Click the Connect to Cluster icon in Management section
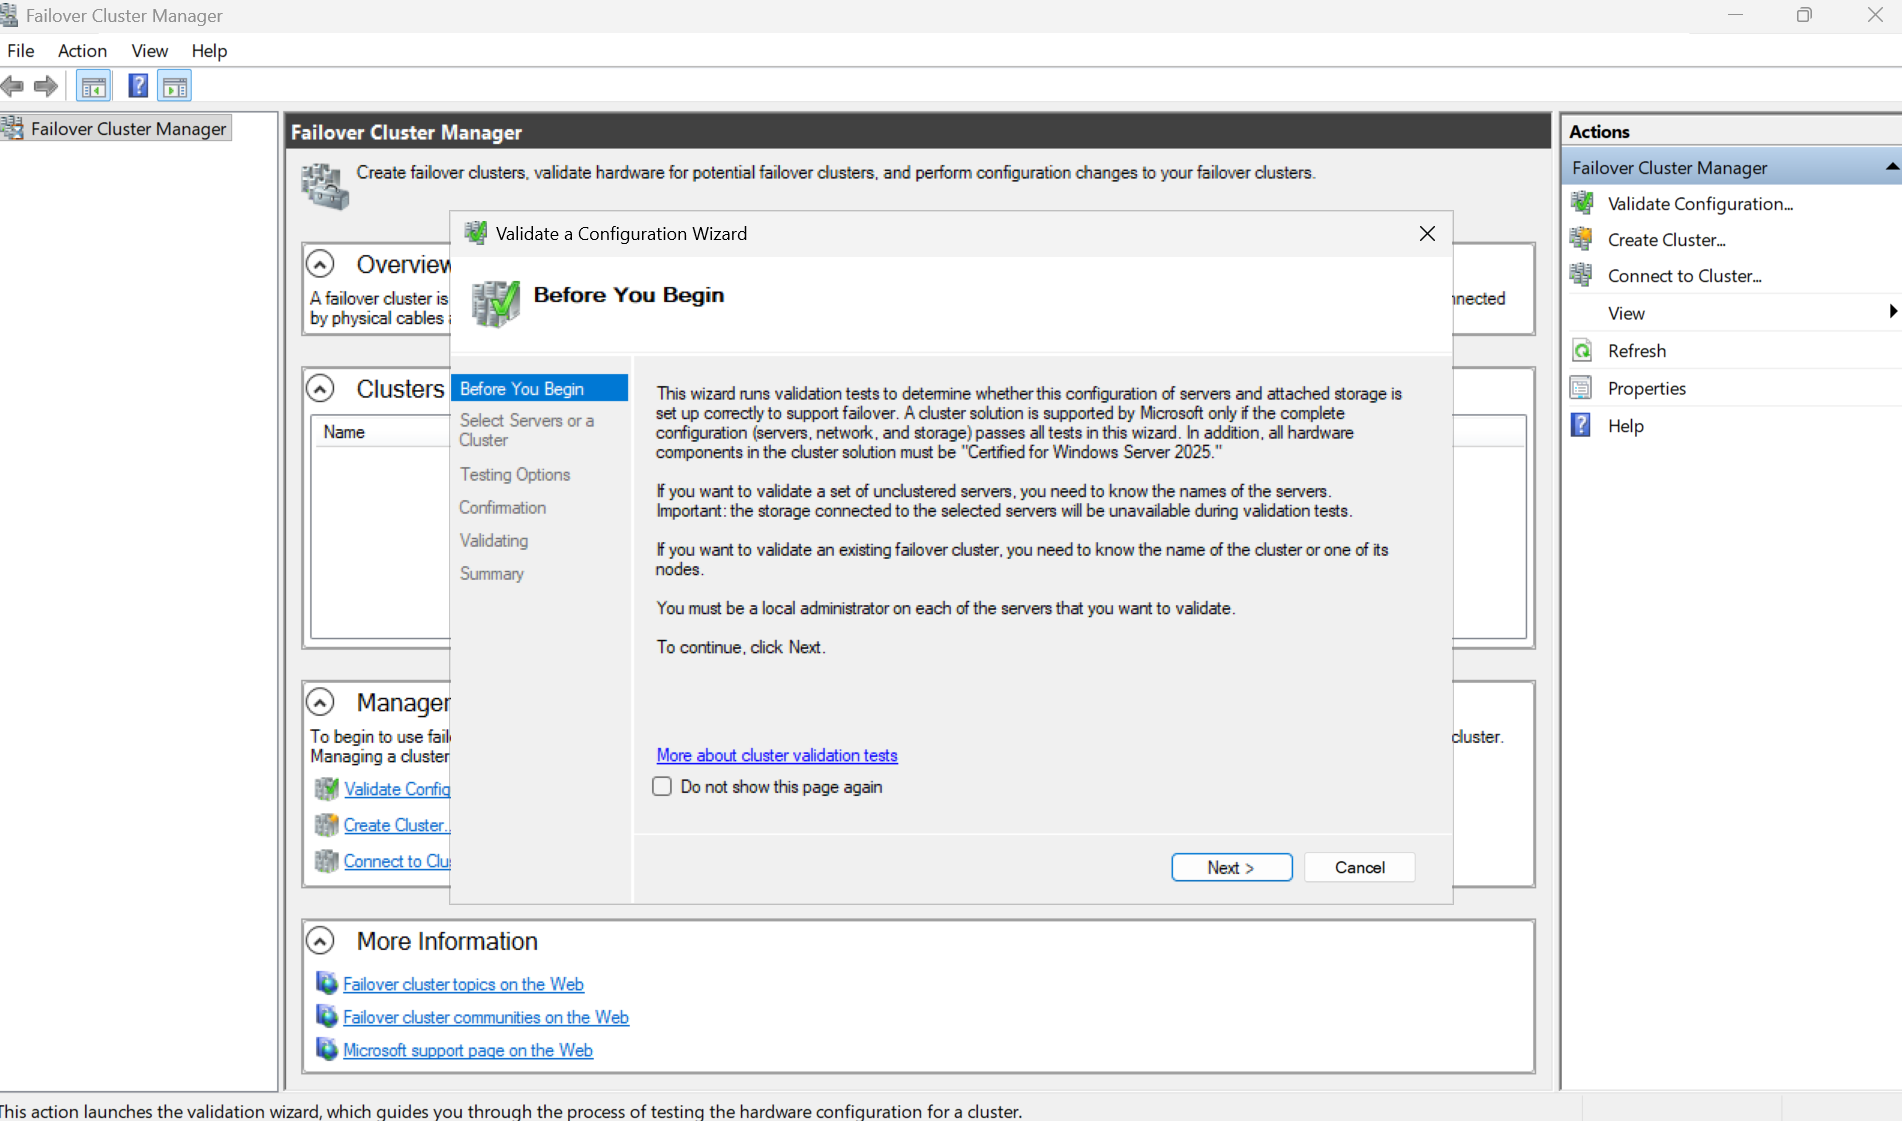This screenshot has height=1121, width=1902. point(327,861)
